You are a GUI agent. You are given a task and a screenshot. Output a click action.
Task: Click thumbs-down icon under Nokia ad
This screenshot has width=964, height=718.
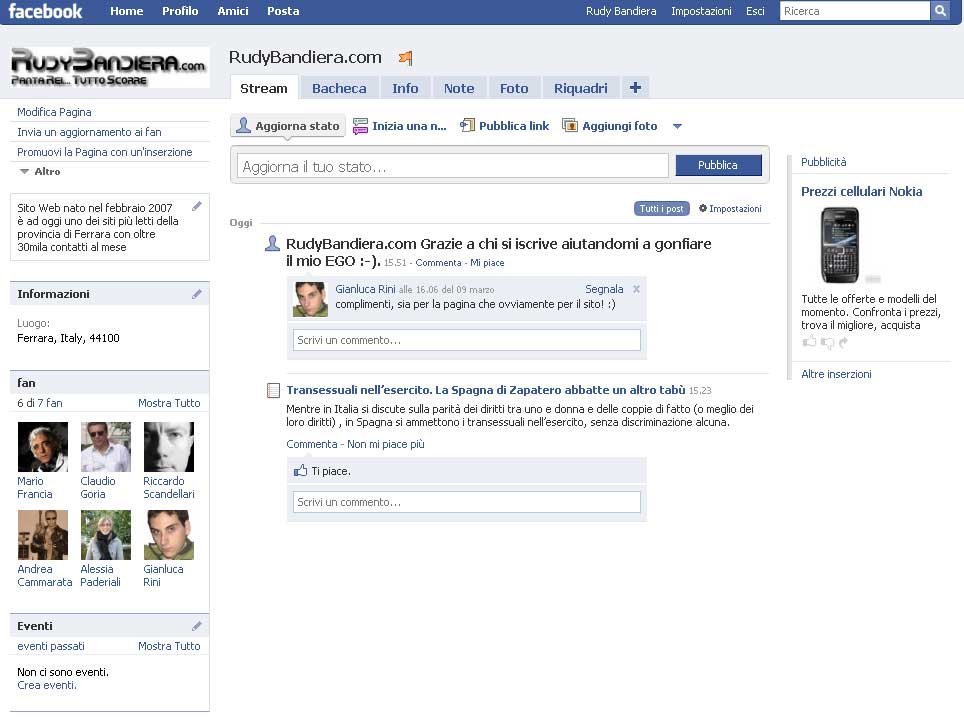pos(828,343)
